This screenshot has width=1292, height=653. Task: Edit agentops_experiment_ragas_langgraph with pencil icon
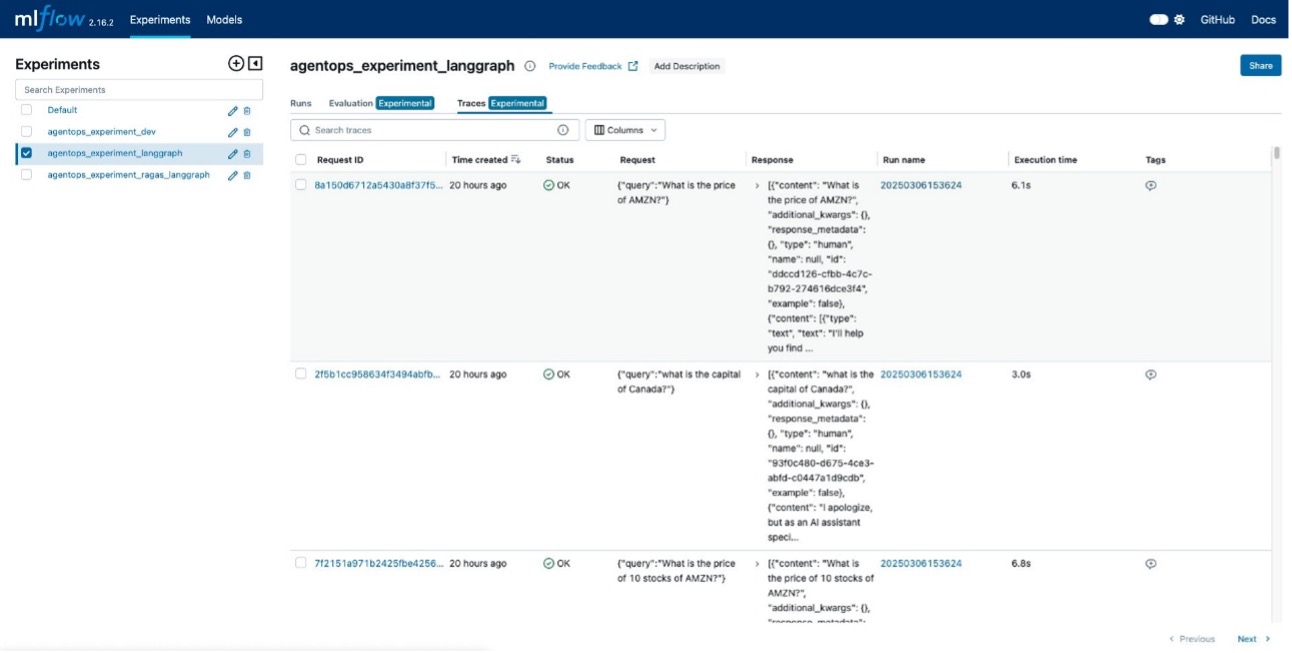pyautogui.click(x=233, y=175)
